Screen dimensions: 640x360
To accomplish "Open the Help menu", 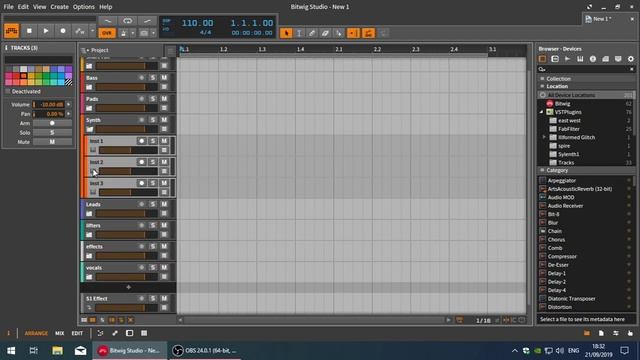I will (x=106, y=7).
